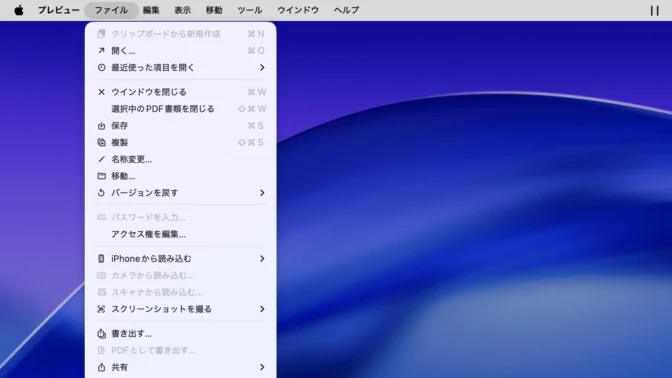The height and width of the screenshot is (378, 672).
Task: Expand 最近使った項目を開く submenu chevron
Action: coord(262,67)
